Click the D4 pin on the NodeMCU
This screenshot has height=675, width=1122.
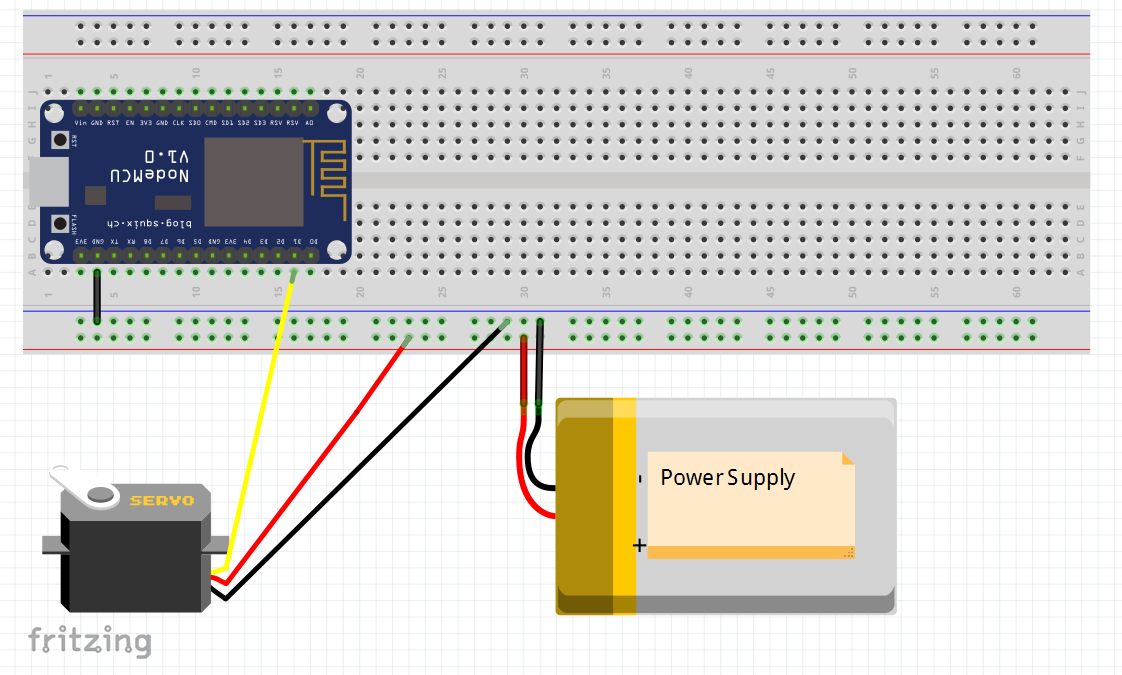(x=245, y=255)
